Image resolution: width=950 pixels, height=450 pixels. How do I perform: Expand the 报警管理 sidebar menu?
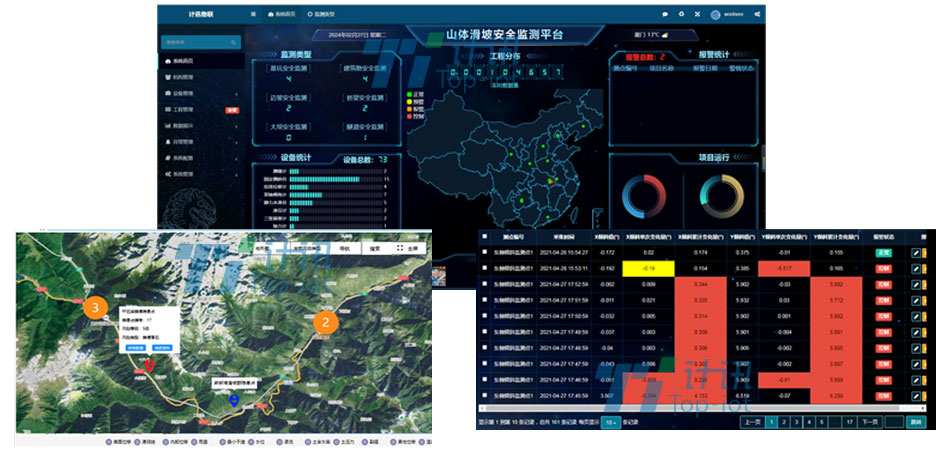201,142
